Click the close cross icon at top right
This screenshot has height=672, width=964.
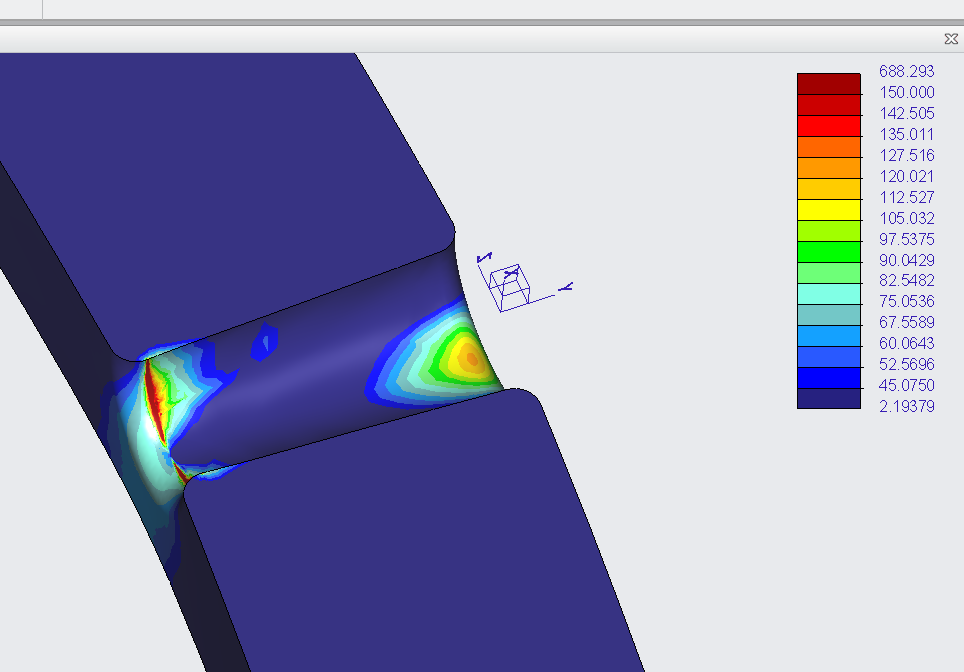pos(951,39)
